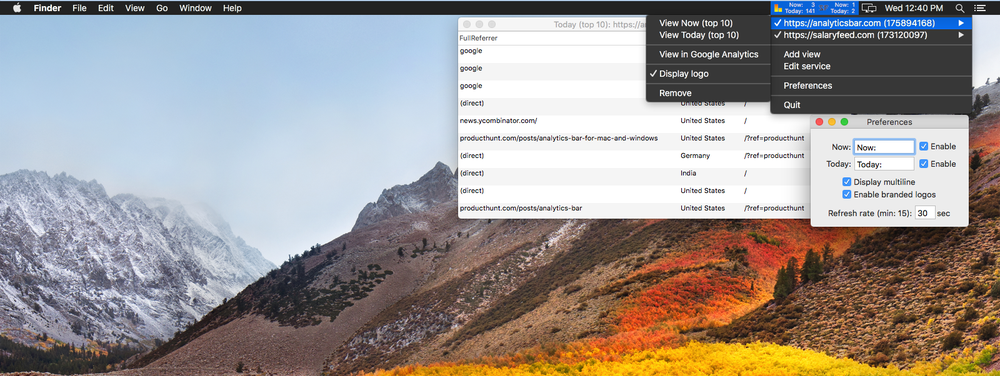
Task: Open Spotlight search magnifier
Action: pyautogui.click(x=960, y=8)
